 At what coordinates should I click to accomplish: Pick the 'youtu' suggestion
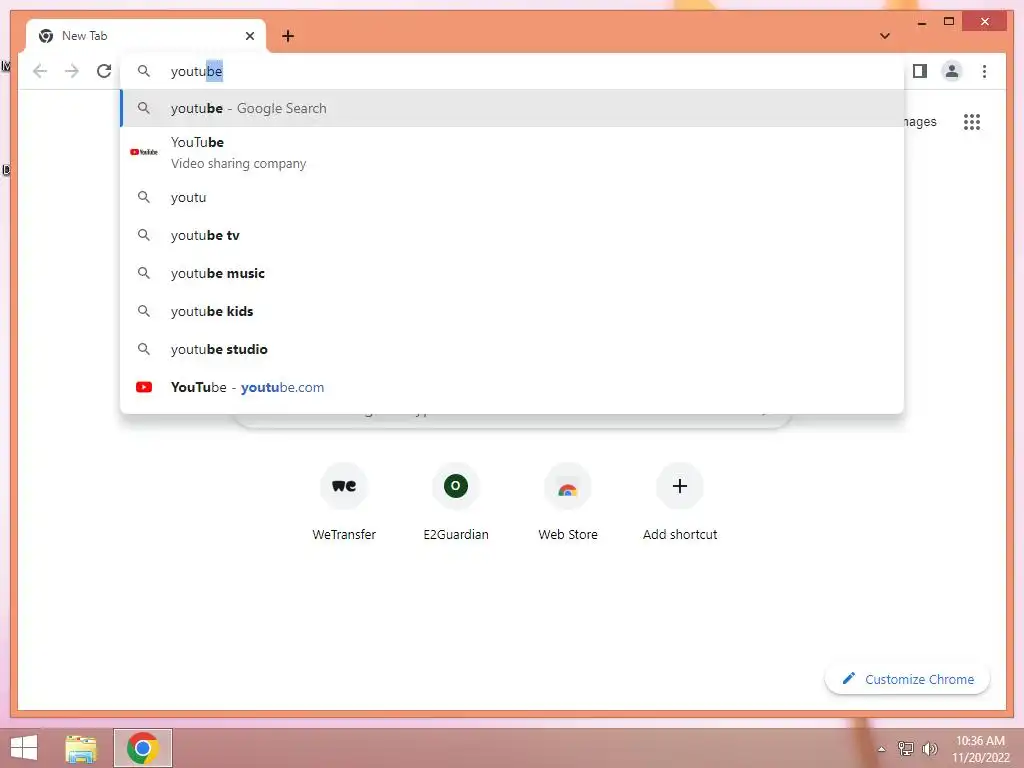513,197
